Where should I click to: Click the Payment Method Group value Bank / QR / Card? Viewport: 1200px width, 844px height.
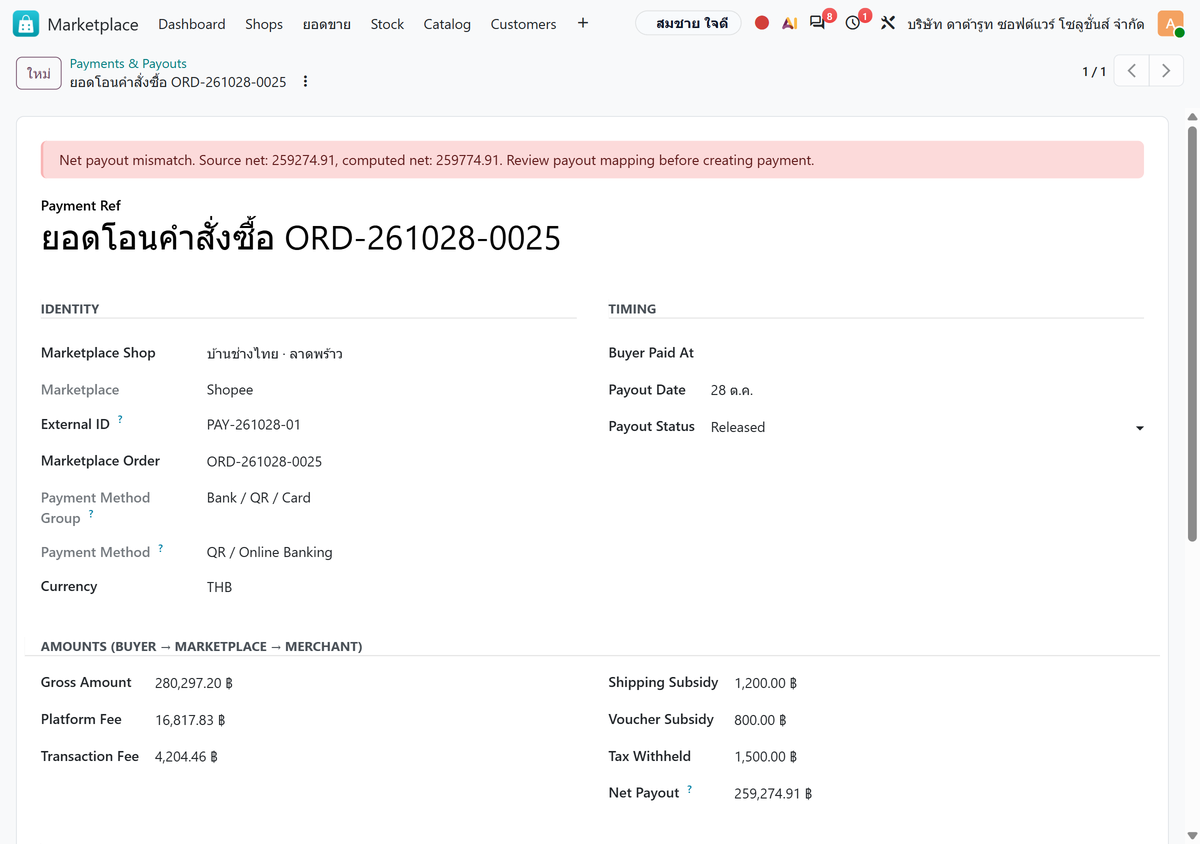(259, 498)
